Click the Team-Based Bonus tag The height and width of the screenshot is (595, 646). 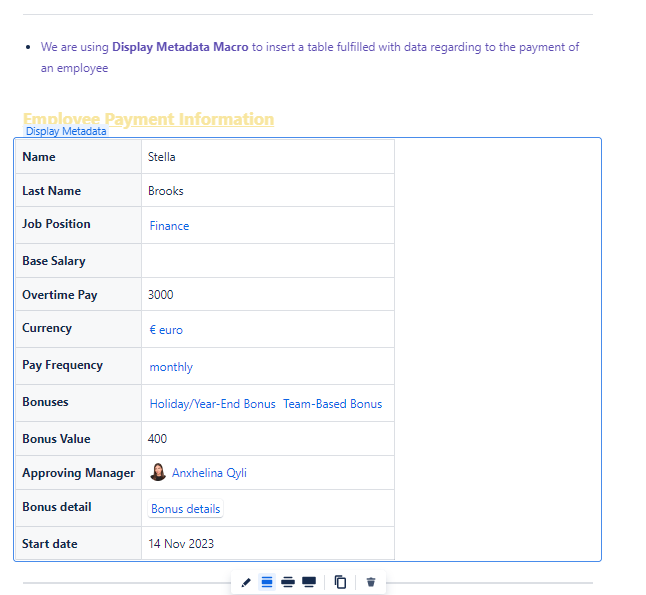pyautogui.click(x=332, y=404)
